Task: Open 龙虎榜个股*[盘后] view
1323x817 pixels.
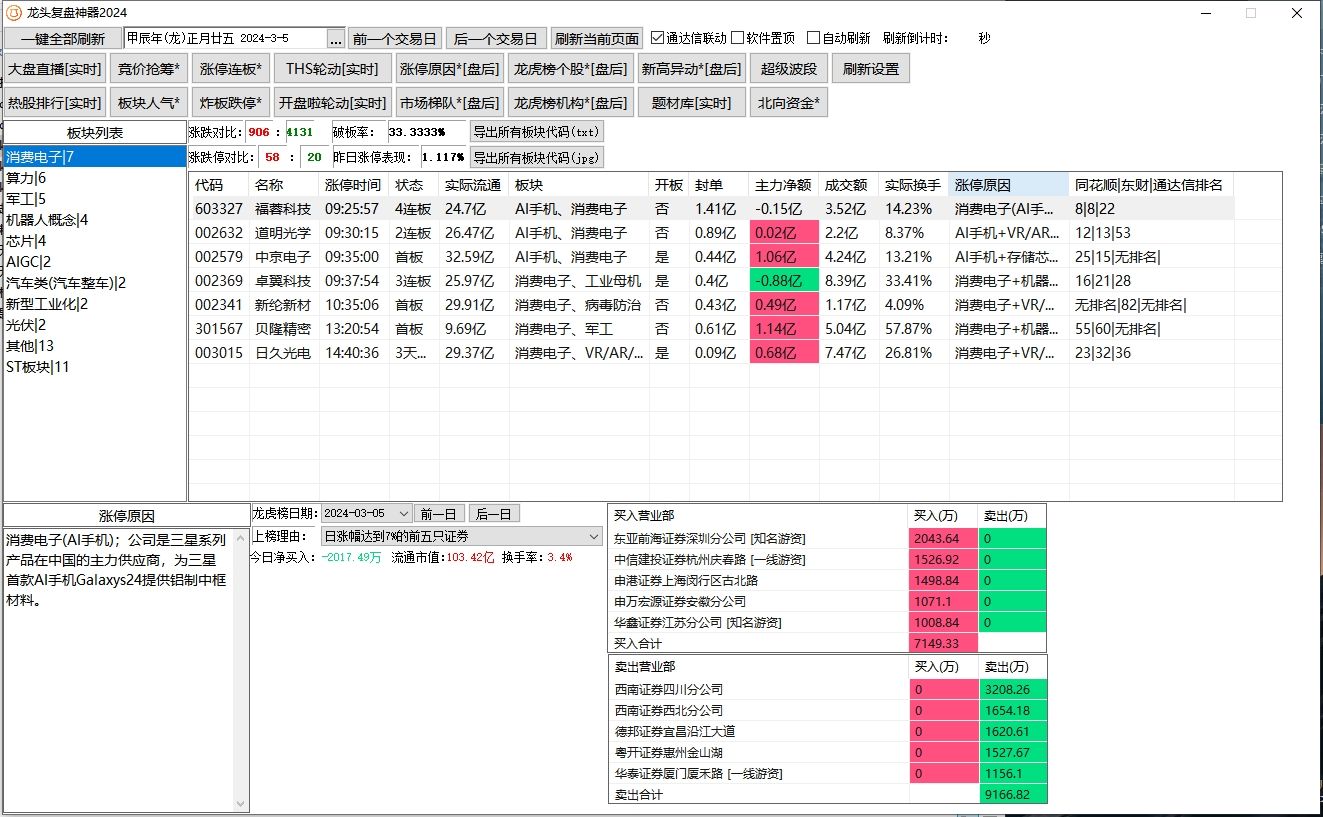Action: [x=571, y=69]
